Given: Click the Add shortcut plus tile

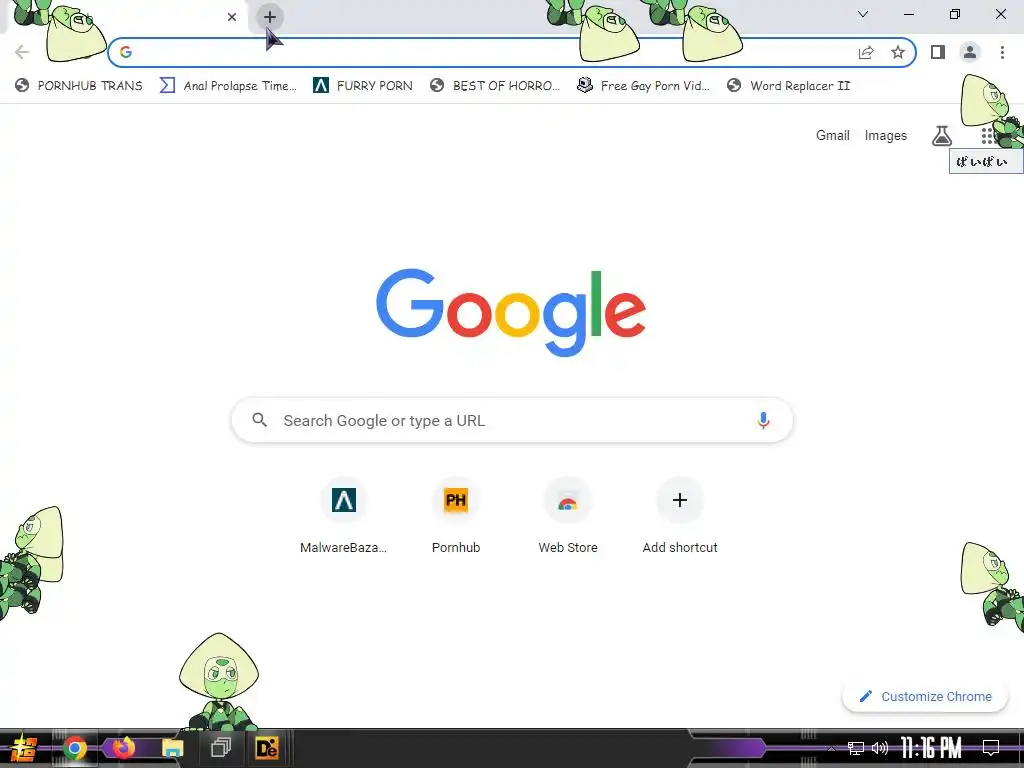Looking at the screenshot, I should pos(680,517).
